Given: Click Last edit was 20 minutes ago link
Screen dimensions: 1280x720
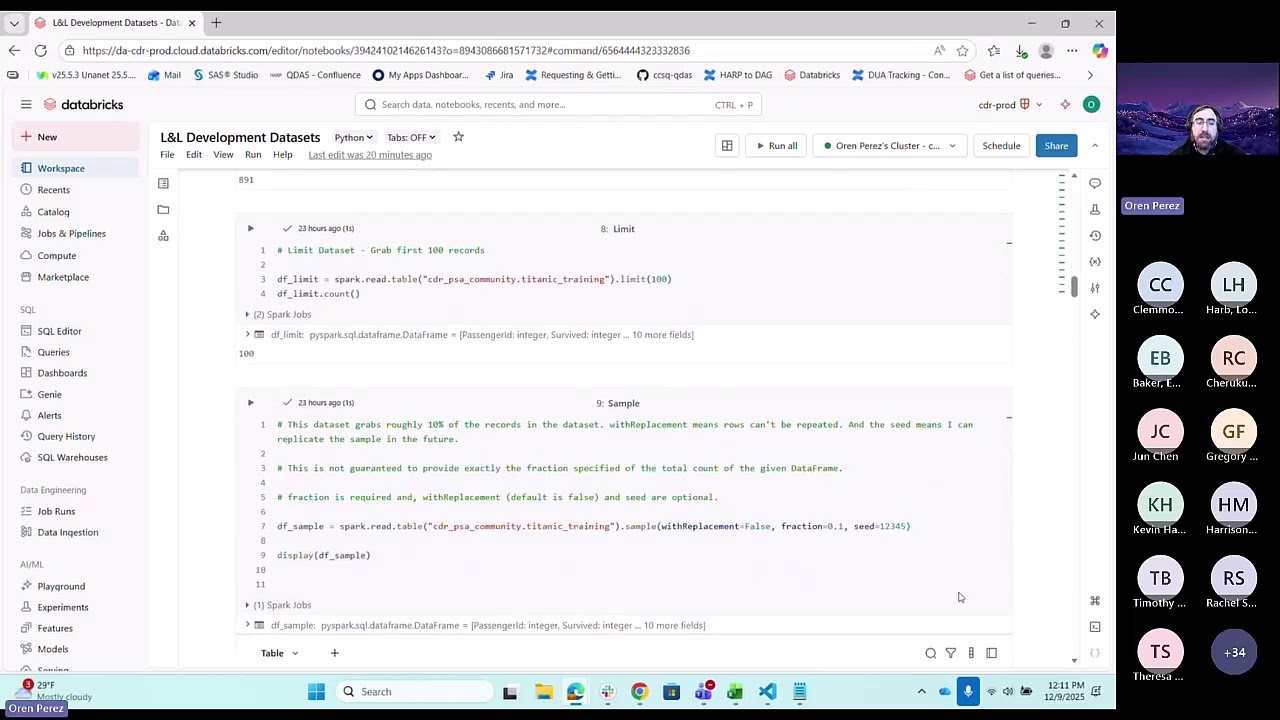Looking at the screenshot, I should [370, 155].
